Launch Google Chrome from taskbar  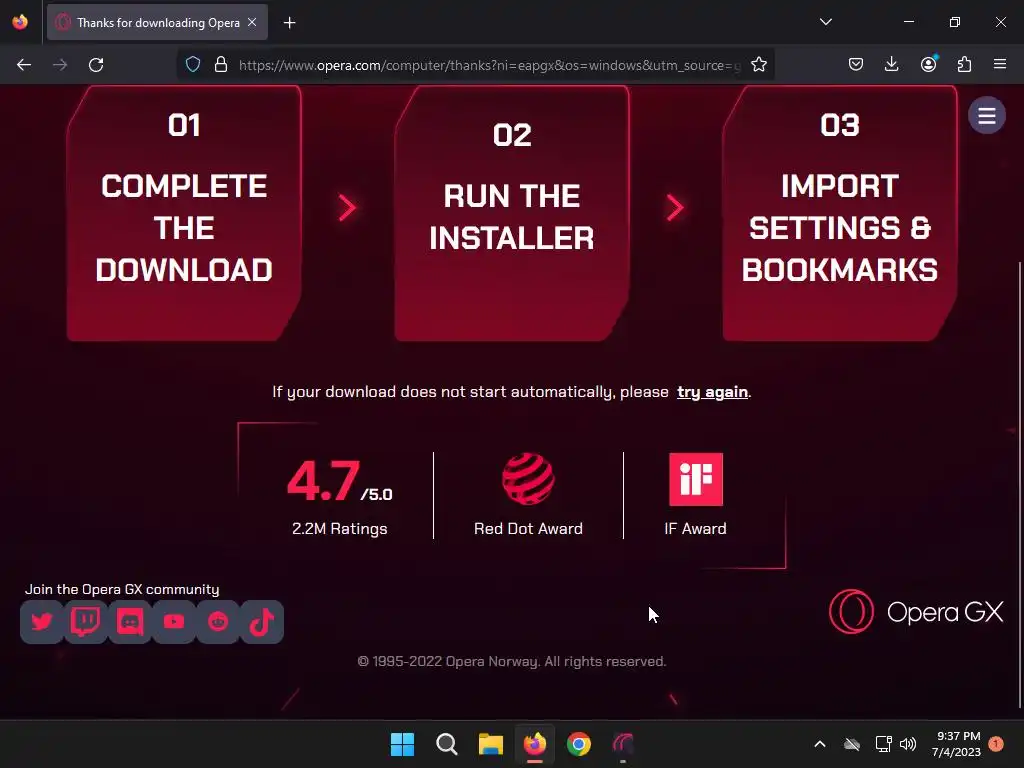[579, 744]
